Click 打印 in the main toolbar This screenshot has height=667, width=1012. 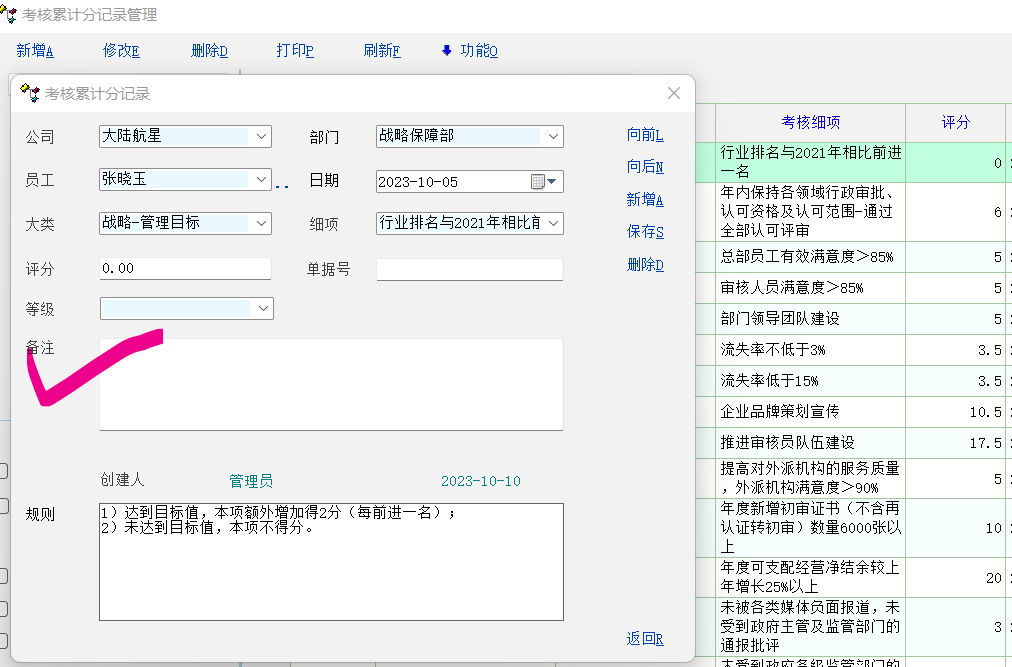(295, 51)
